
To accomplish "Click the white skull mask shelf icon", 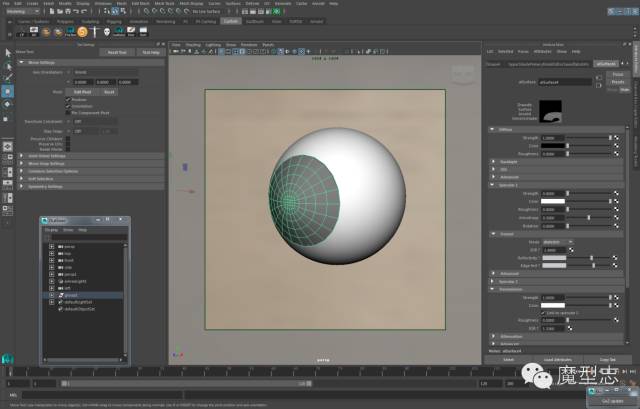I will click(107, 32).
